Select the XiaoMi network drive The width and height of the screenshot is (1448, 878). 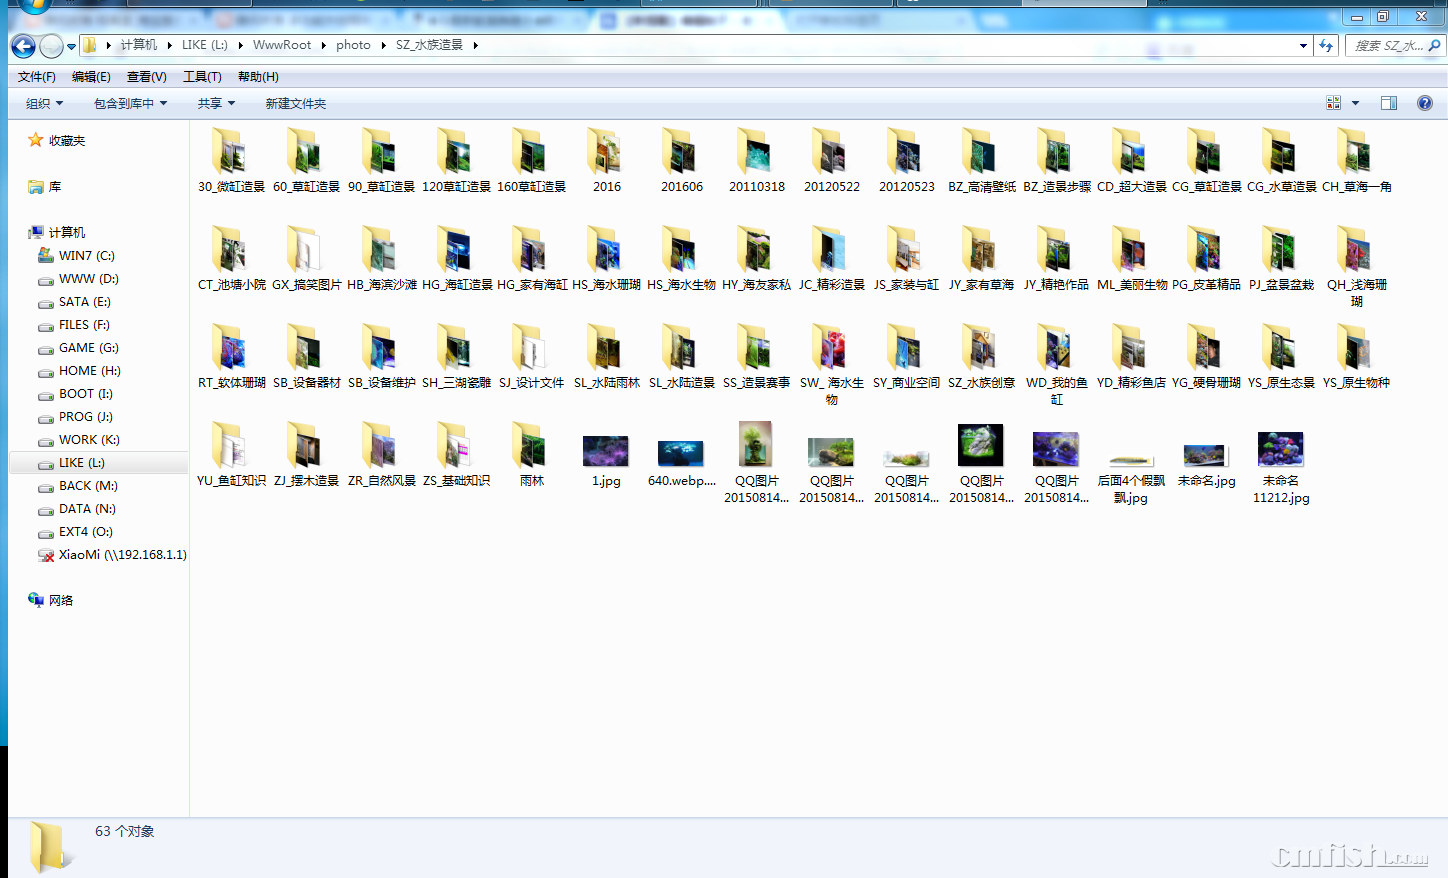pyautogui.click(x=112, y=555)
